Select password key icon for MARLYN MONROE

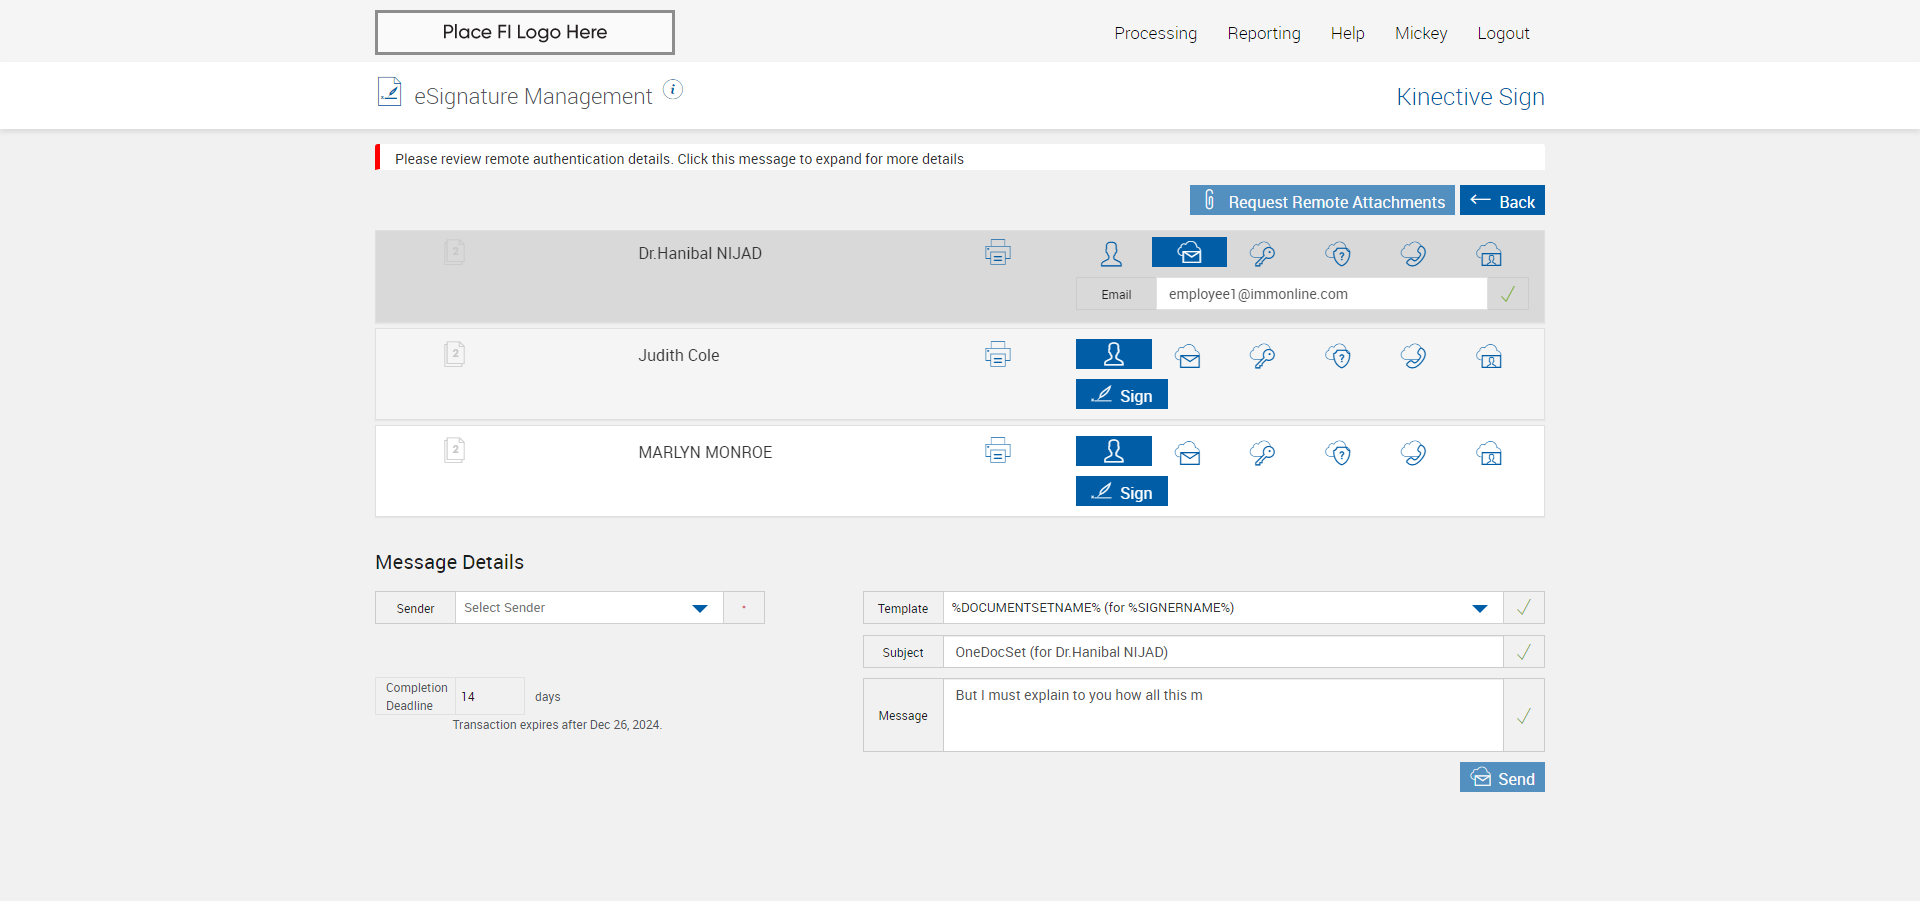[x=1262, y=454]
